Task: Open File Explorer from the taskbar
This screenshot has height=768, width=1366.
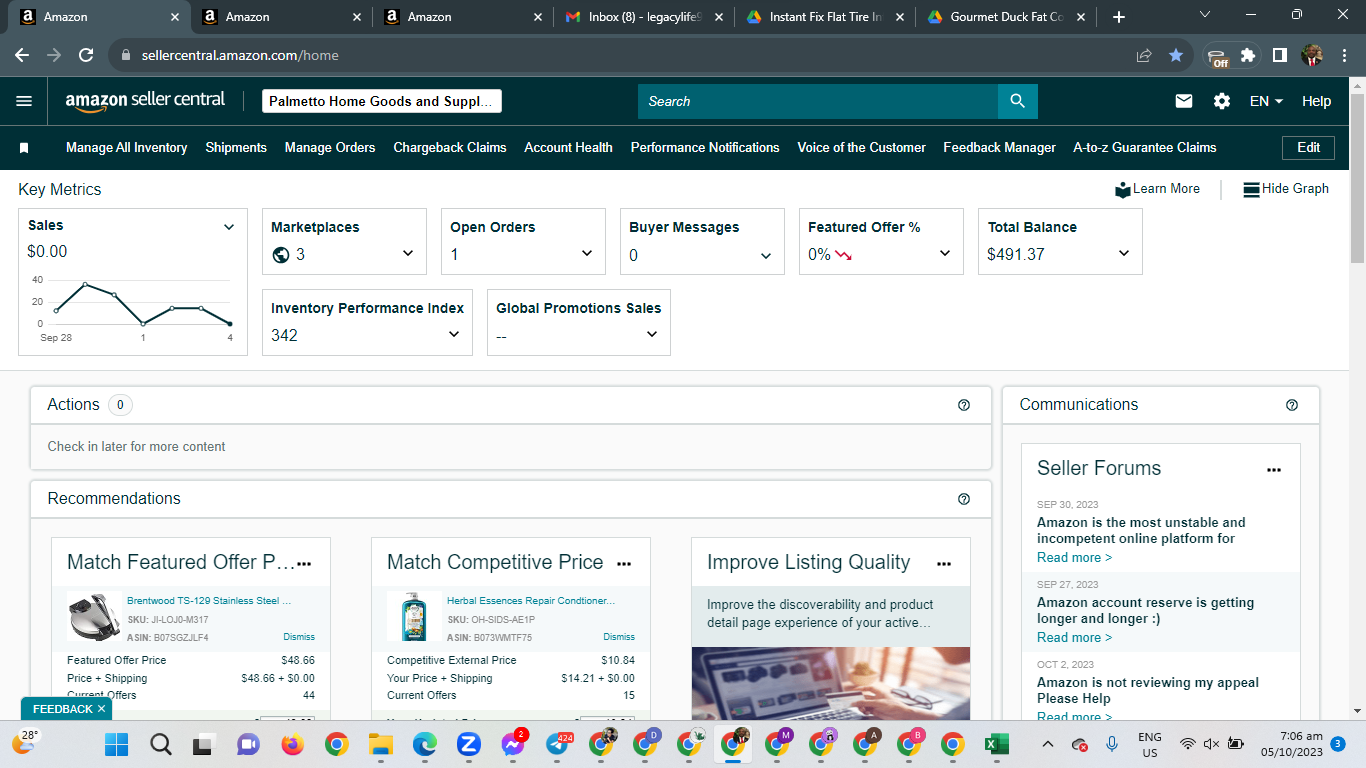Action: 380,744
